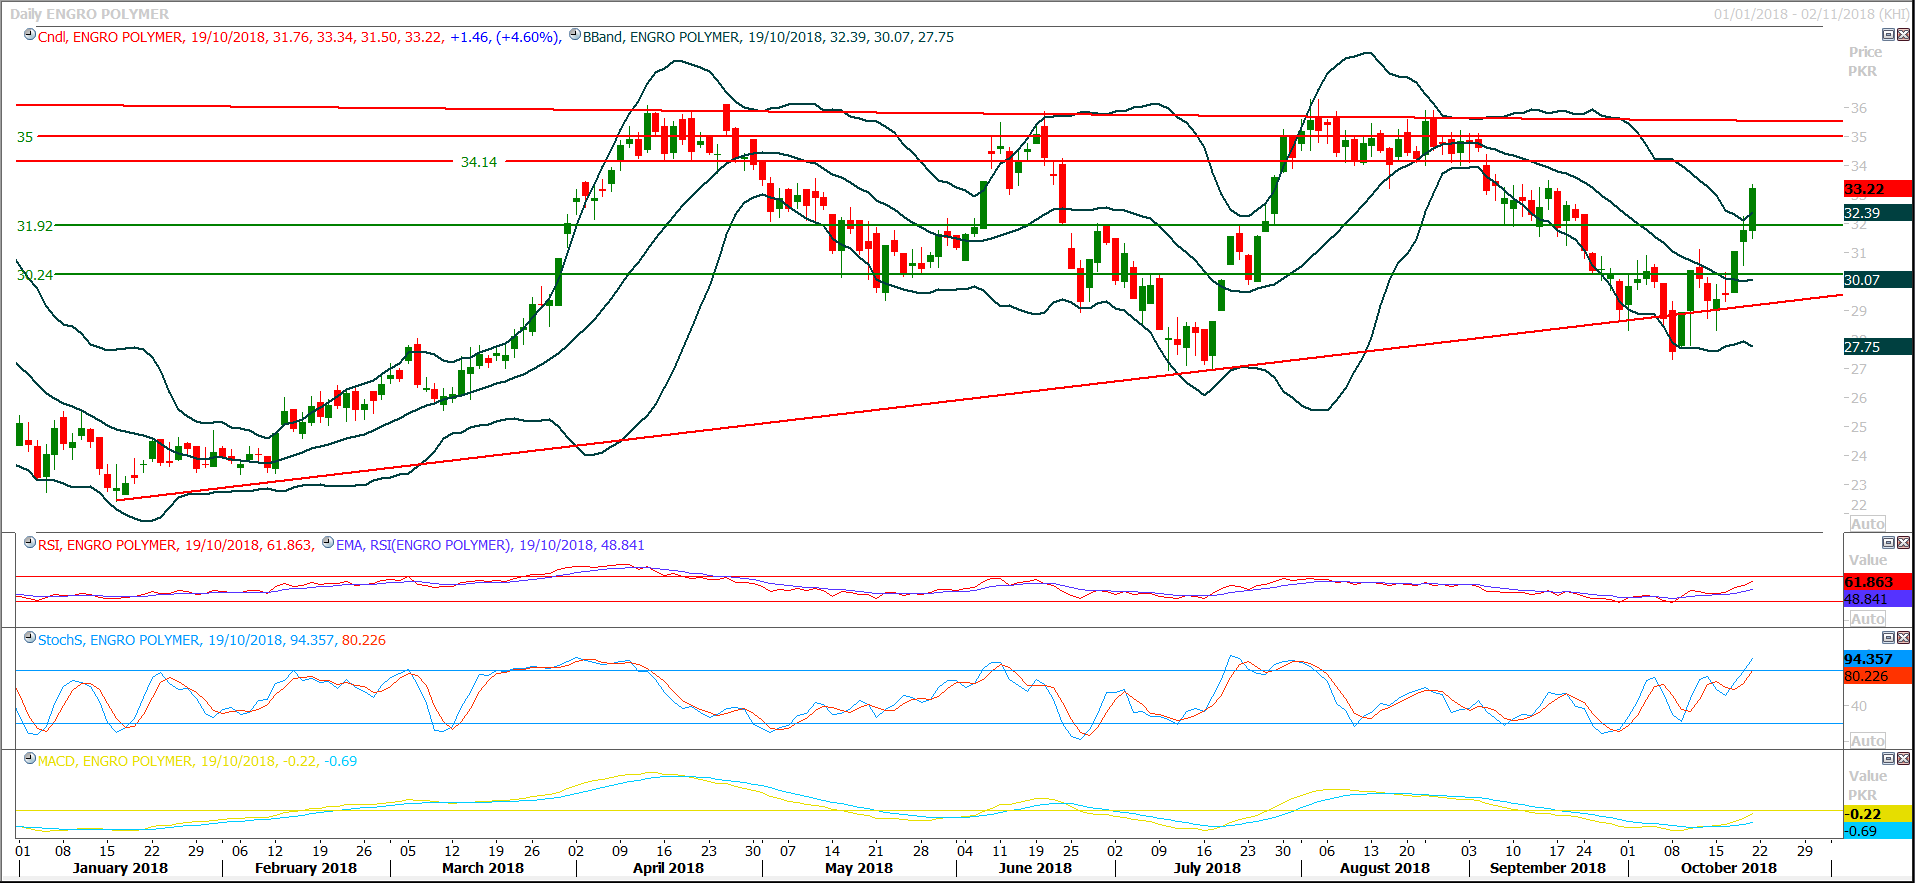Click the clock icon before RSI label
This screenshot has width=1915, height=883.
point(30,543)
